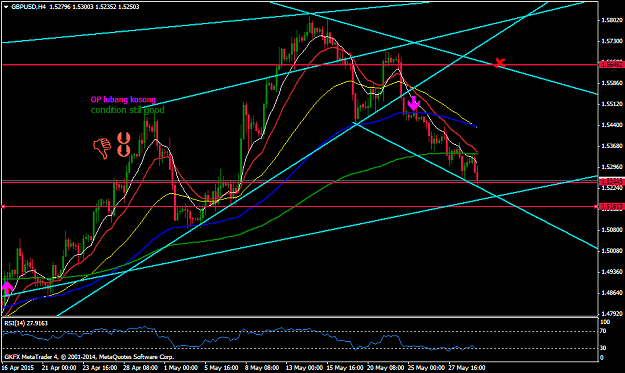
Task: Click the 25 May 00:00 time label
Action: (x=426, y=367)
